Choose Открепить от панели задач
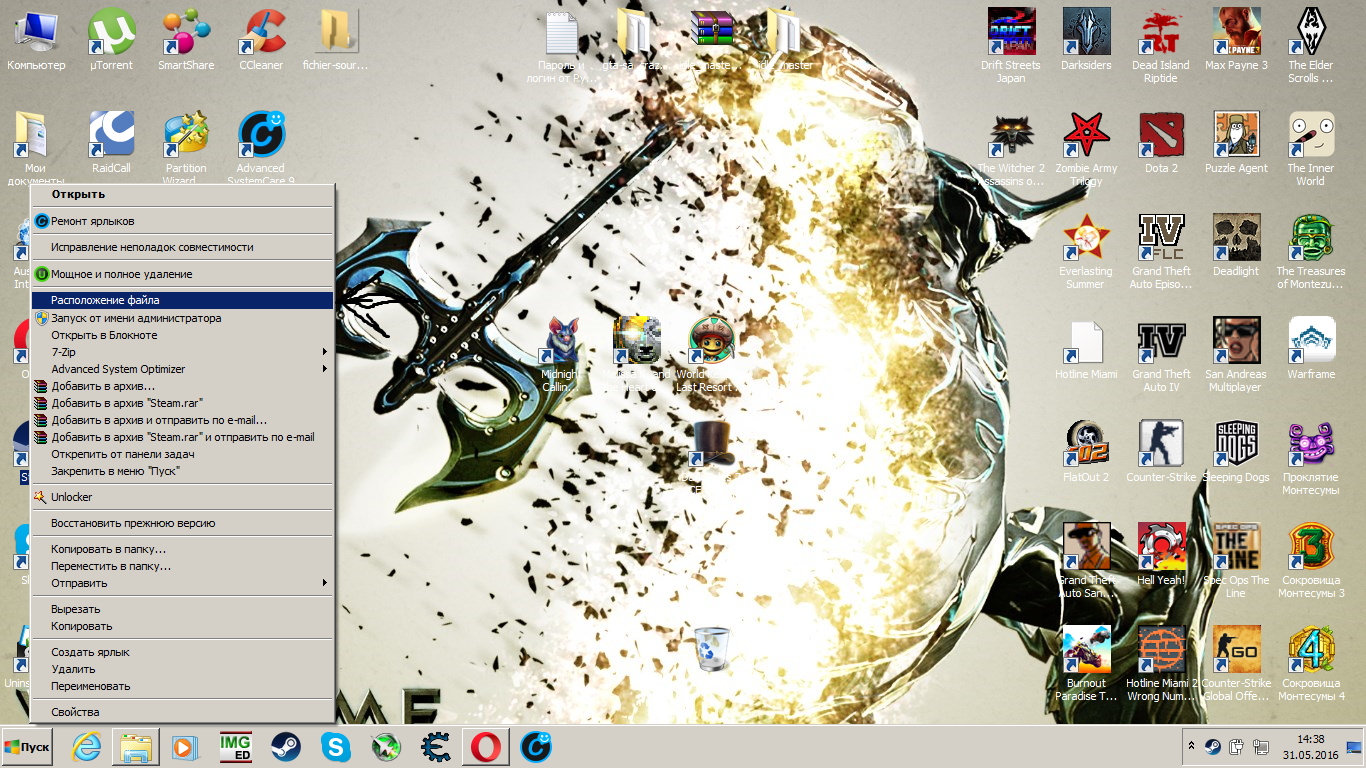Viewport: 1366px width, 768px height. click(x=181, y=454)
